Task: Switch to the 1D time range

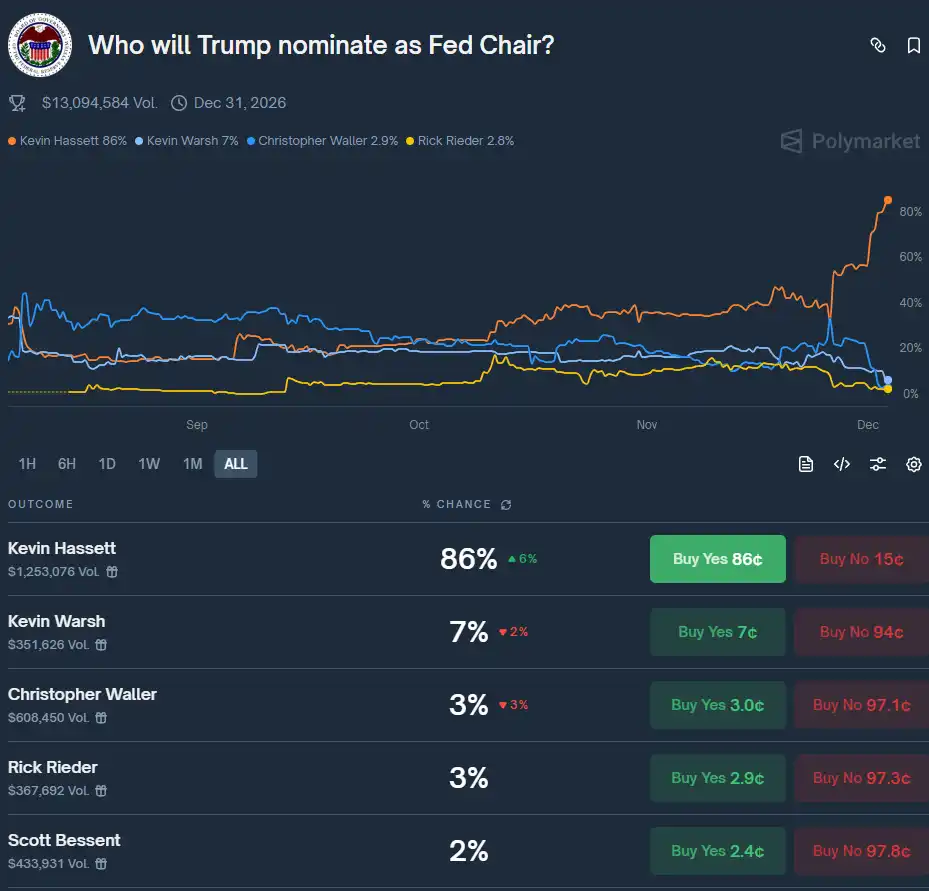Action: click(107, 464)
